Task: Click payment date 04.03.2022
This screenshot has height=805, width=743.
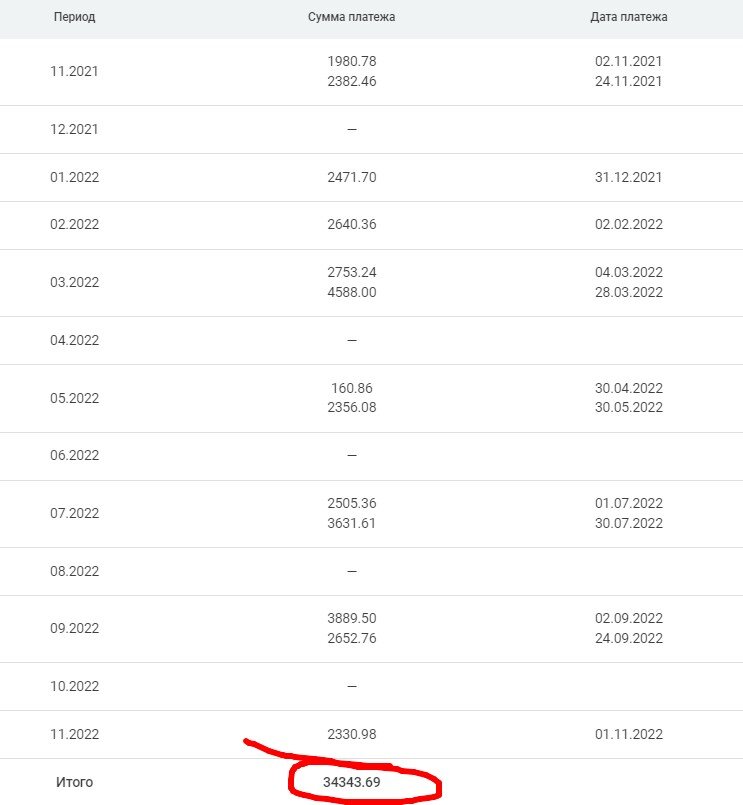Action: coord(628,272)
